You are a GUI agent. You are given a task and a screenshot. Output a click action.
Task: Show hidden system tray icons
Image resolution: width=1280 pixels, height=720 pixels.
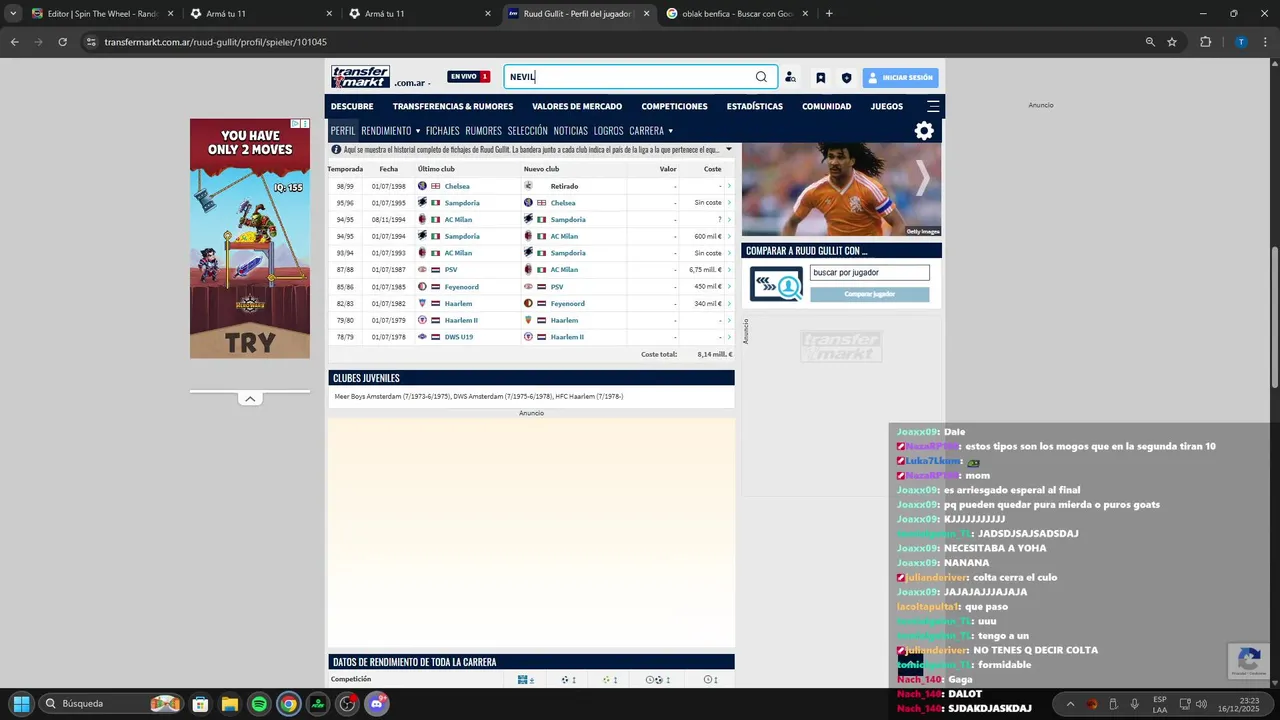click(x=1070, y=704)
